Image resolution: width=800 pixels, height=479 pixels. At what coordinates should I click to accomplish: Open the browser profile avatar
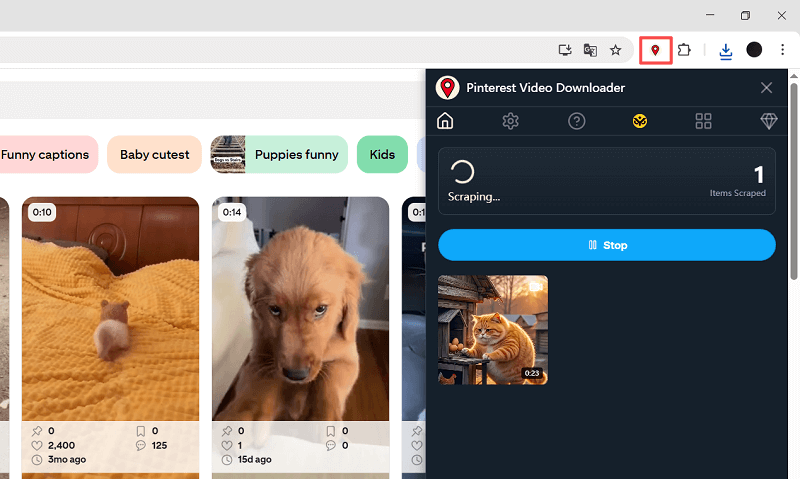click(x=754, y=49)
